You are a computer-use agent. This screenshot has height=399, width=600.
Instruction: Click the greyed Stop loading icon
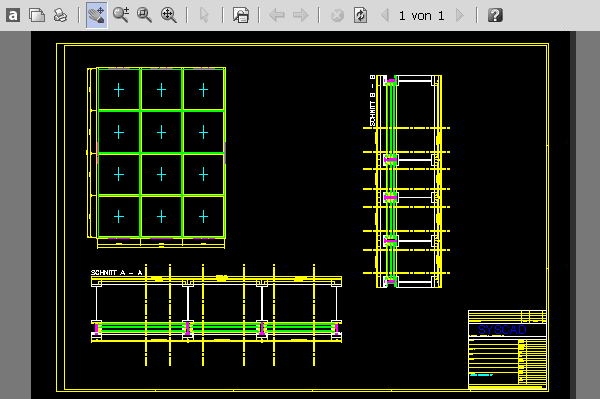(337, 16)
